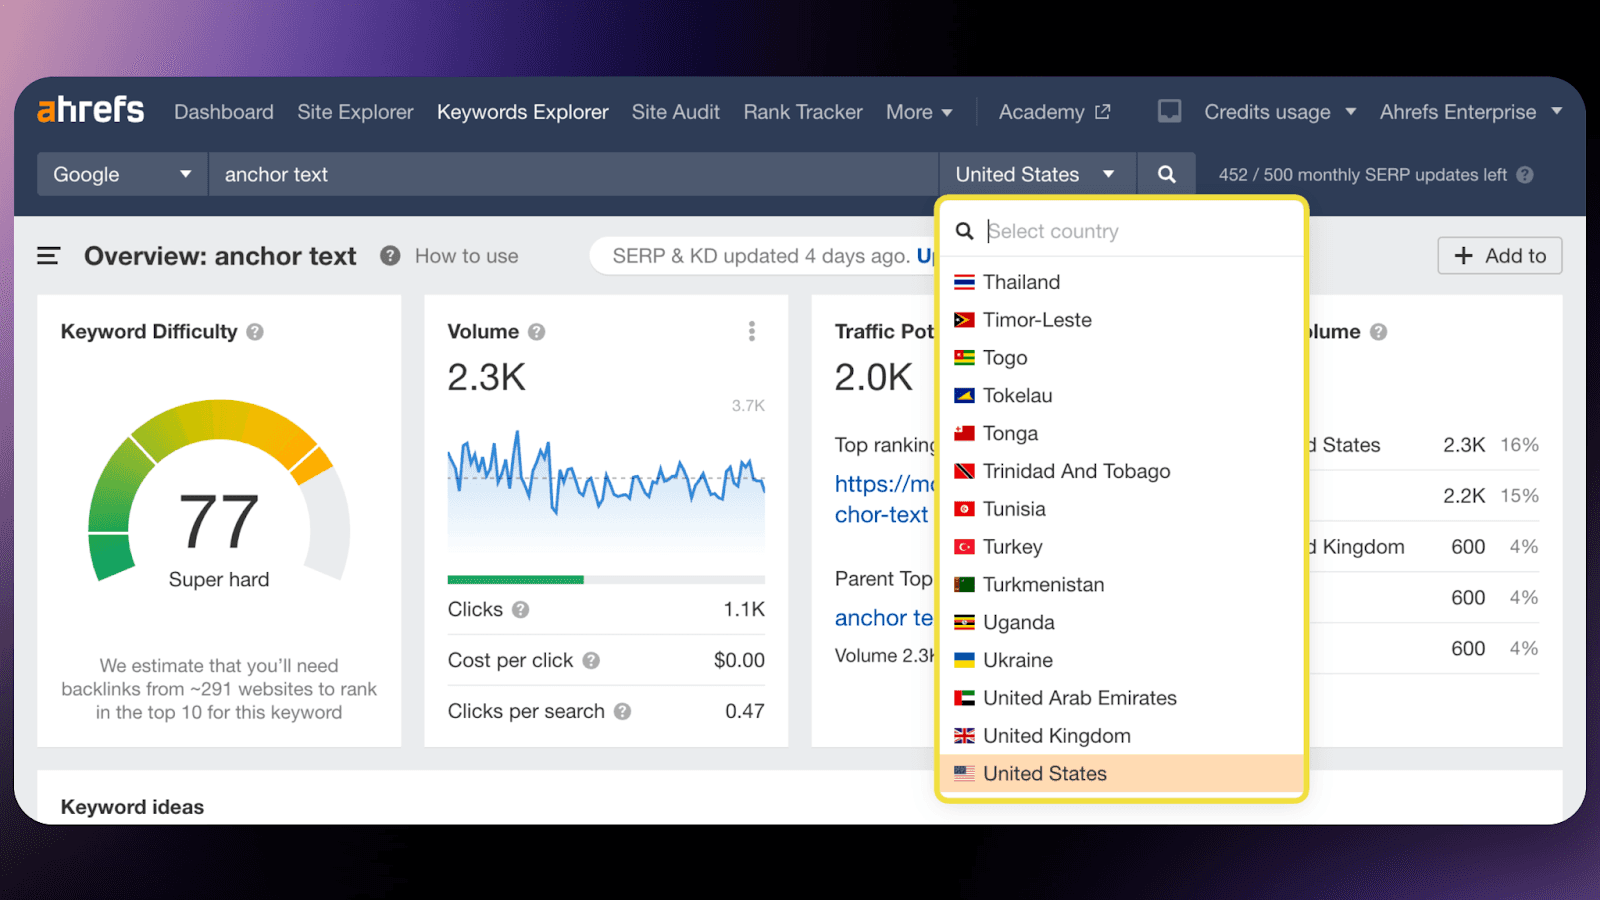Click the Turkey flag icon
1600x900 pixels.
(964, 547)
